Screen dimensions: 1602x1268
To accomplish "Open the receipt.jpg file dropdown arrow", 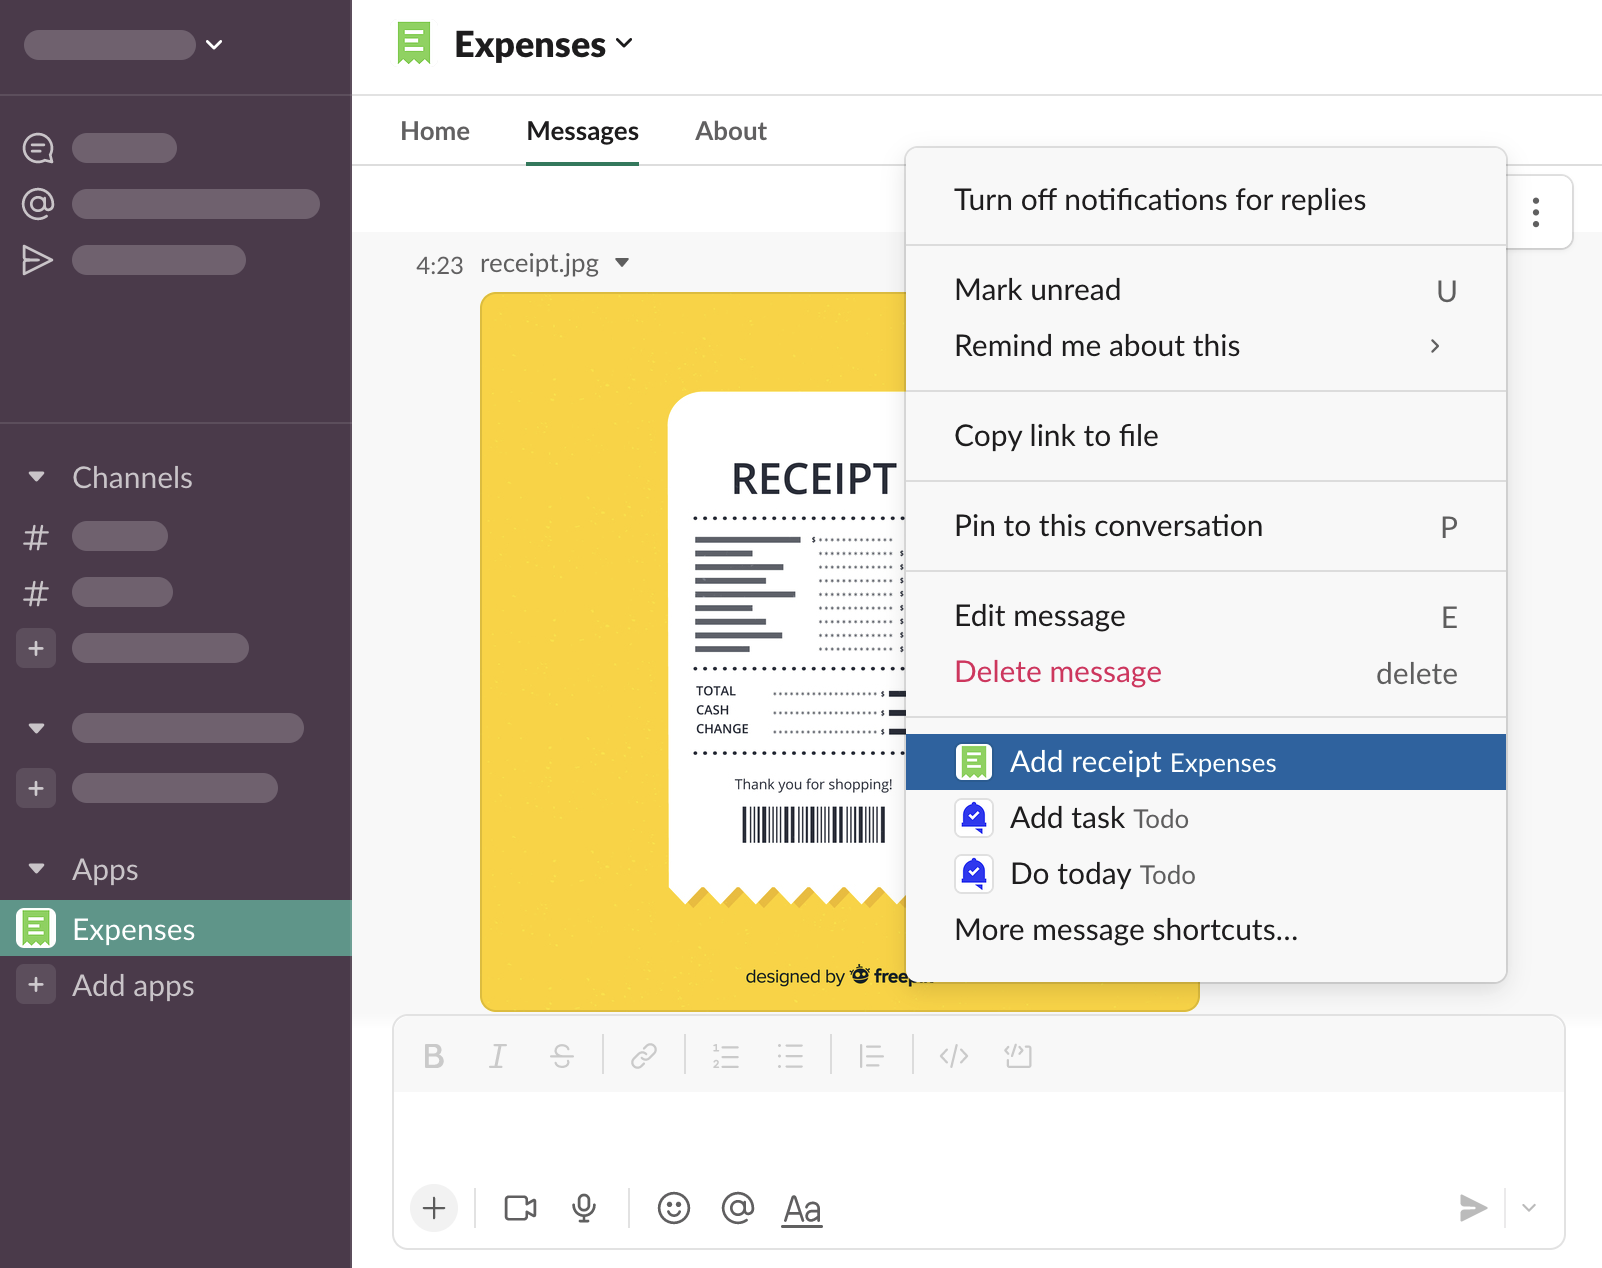I will point(622,263).
